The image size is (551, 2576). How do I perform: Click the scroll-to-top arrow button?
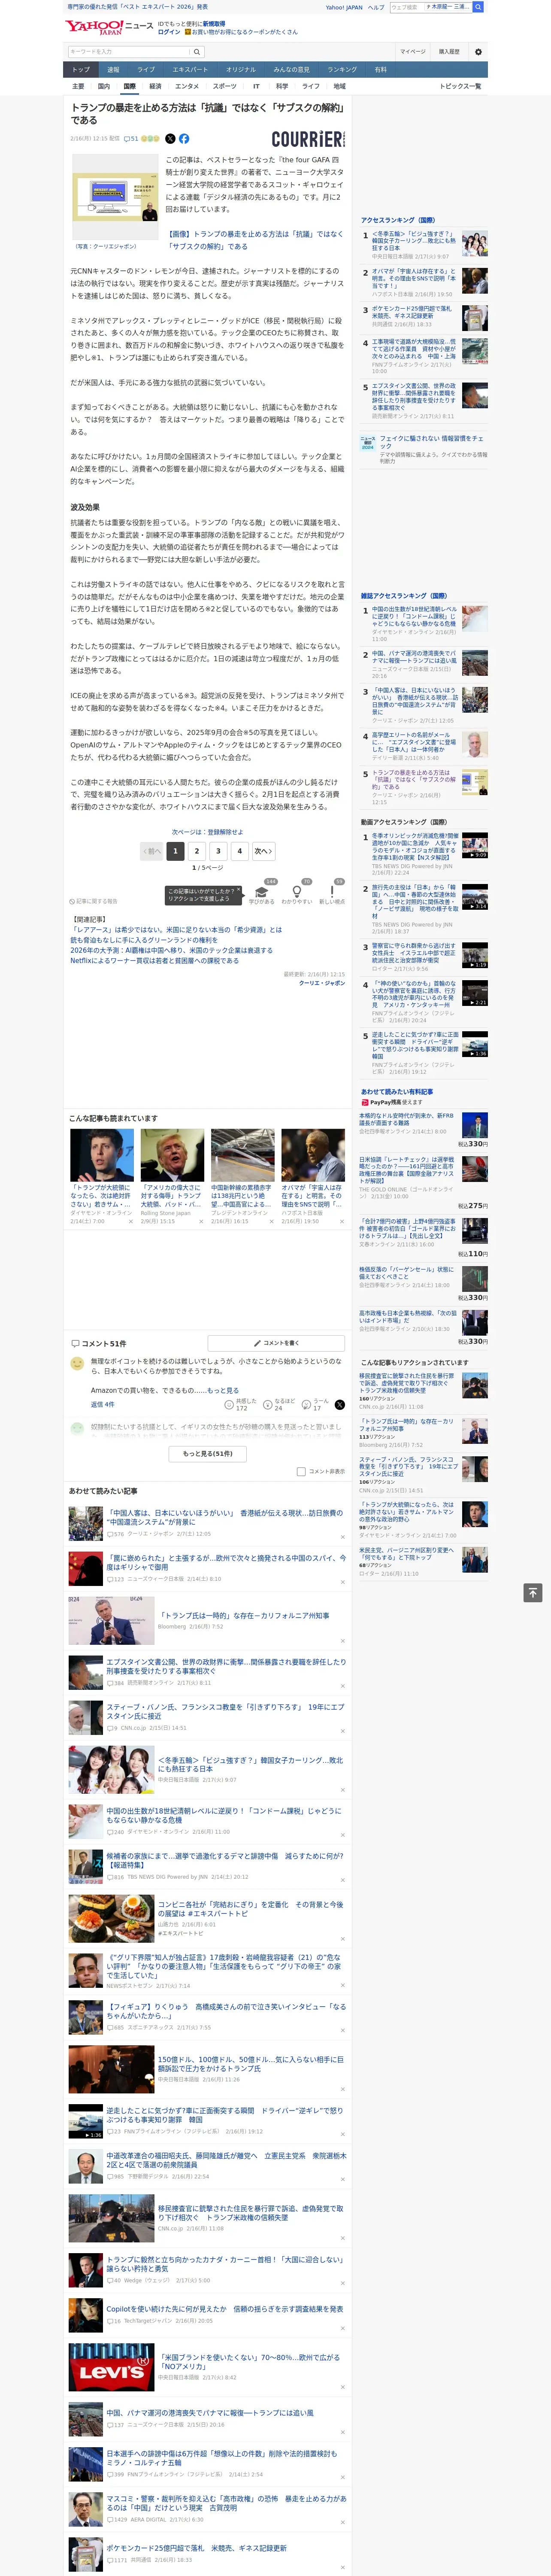(533, 1592)
